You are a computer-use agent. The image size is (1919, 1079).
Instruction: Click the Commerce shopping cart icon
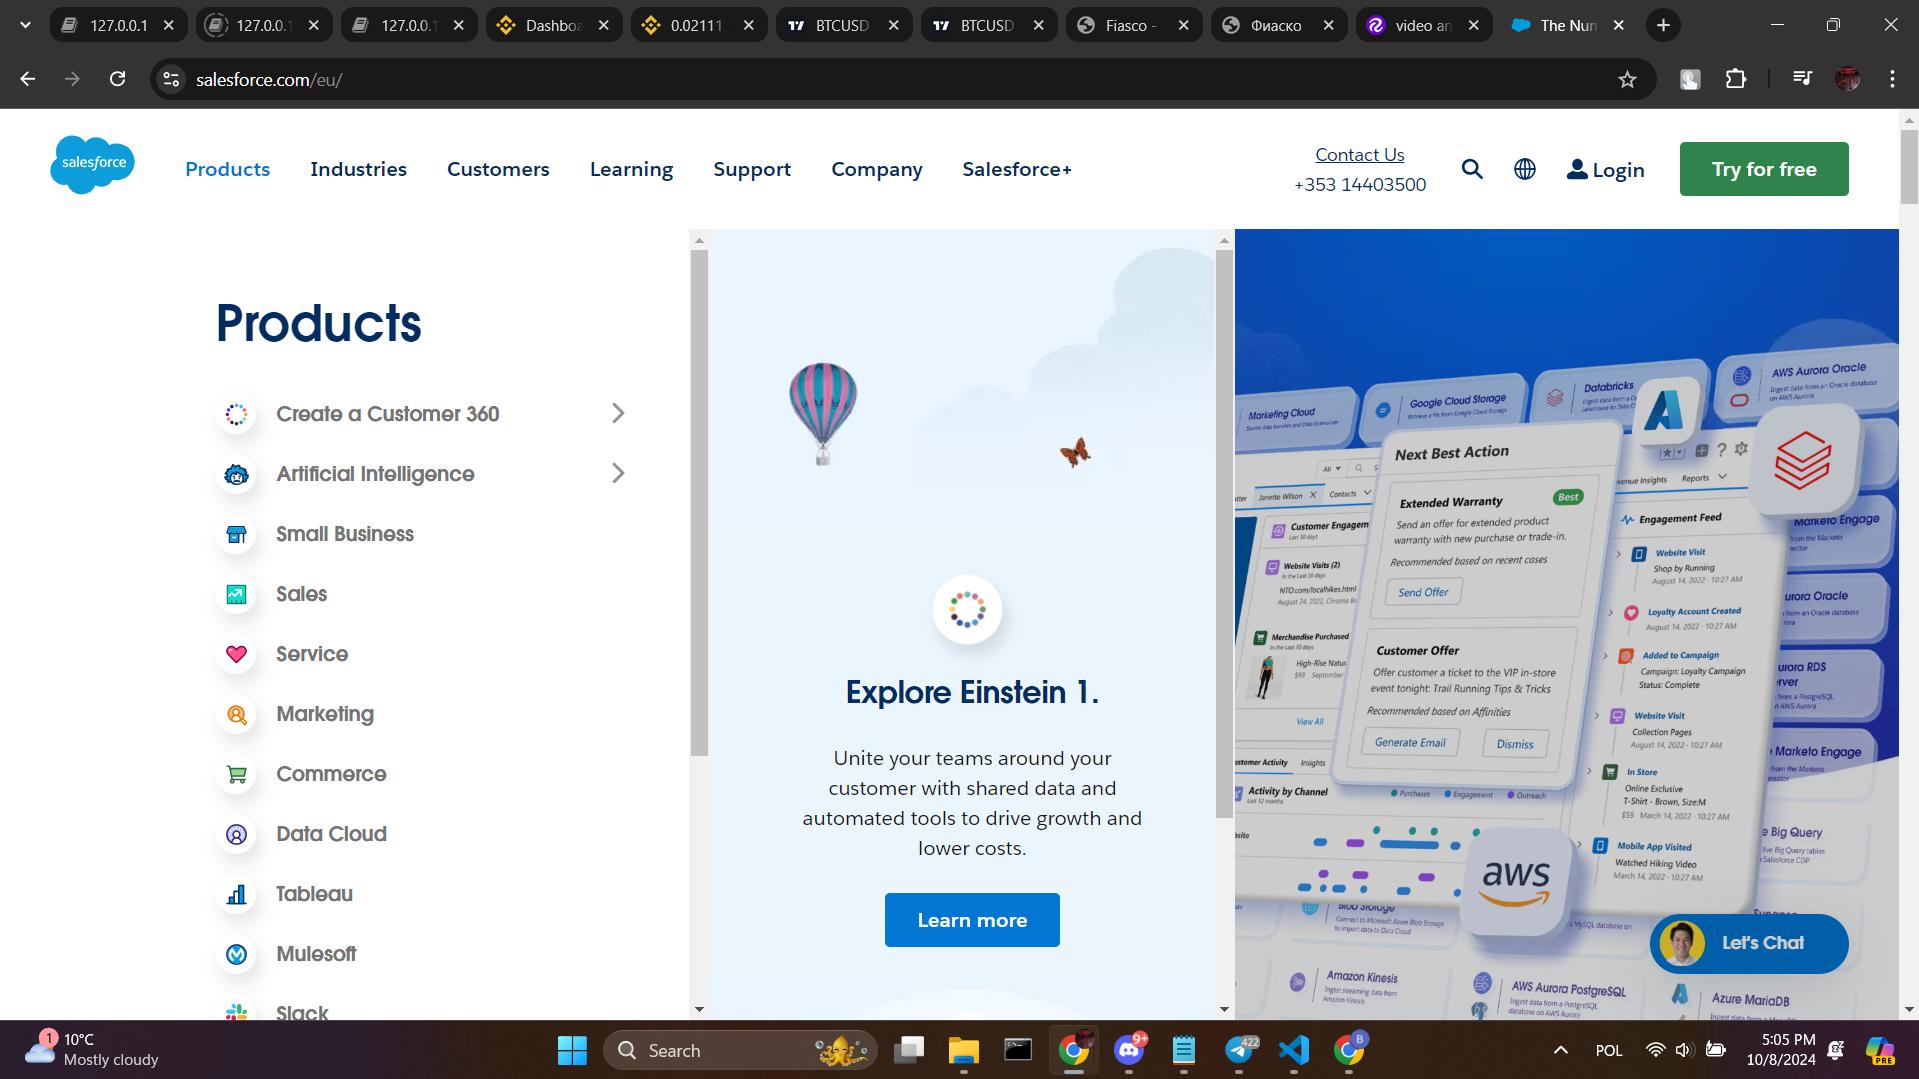click(236, 774)
